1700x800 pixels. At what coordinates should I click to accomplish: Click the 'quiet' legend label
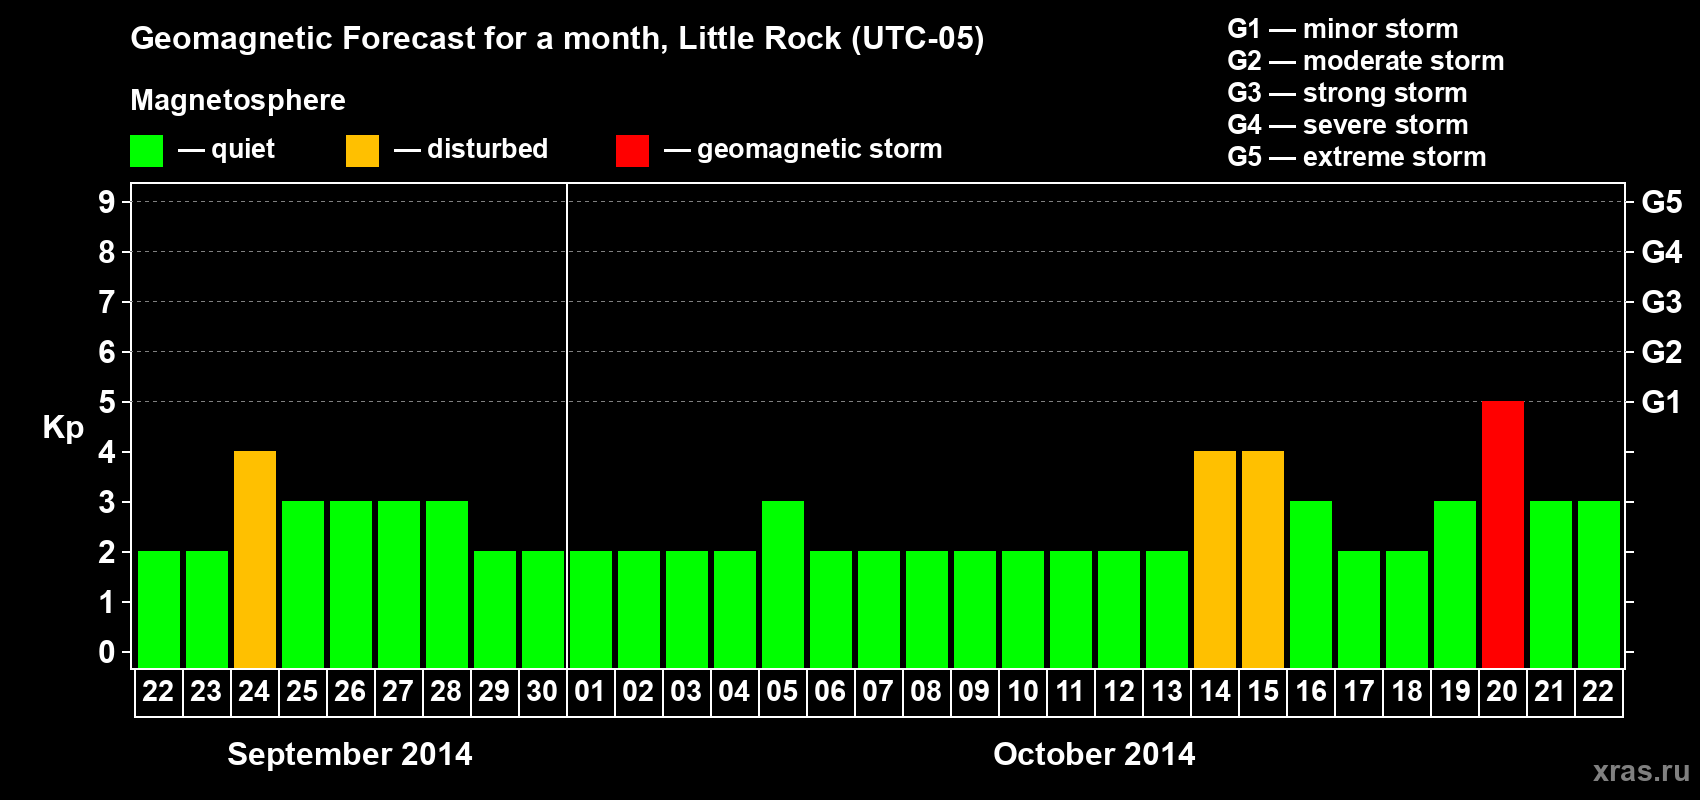tap(243, 149)
